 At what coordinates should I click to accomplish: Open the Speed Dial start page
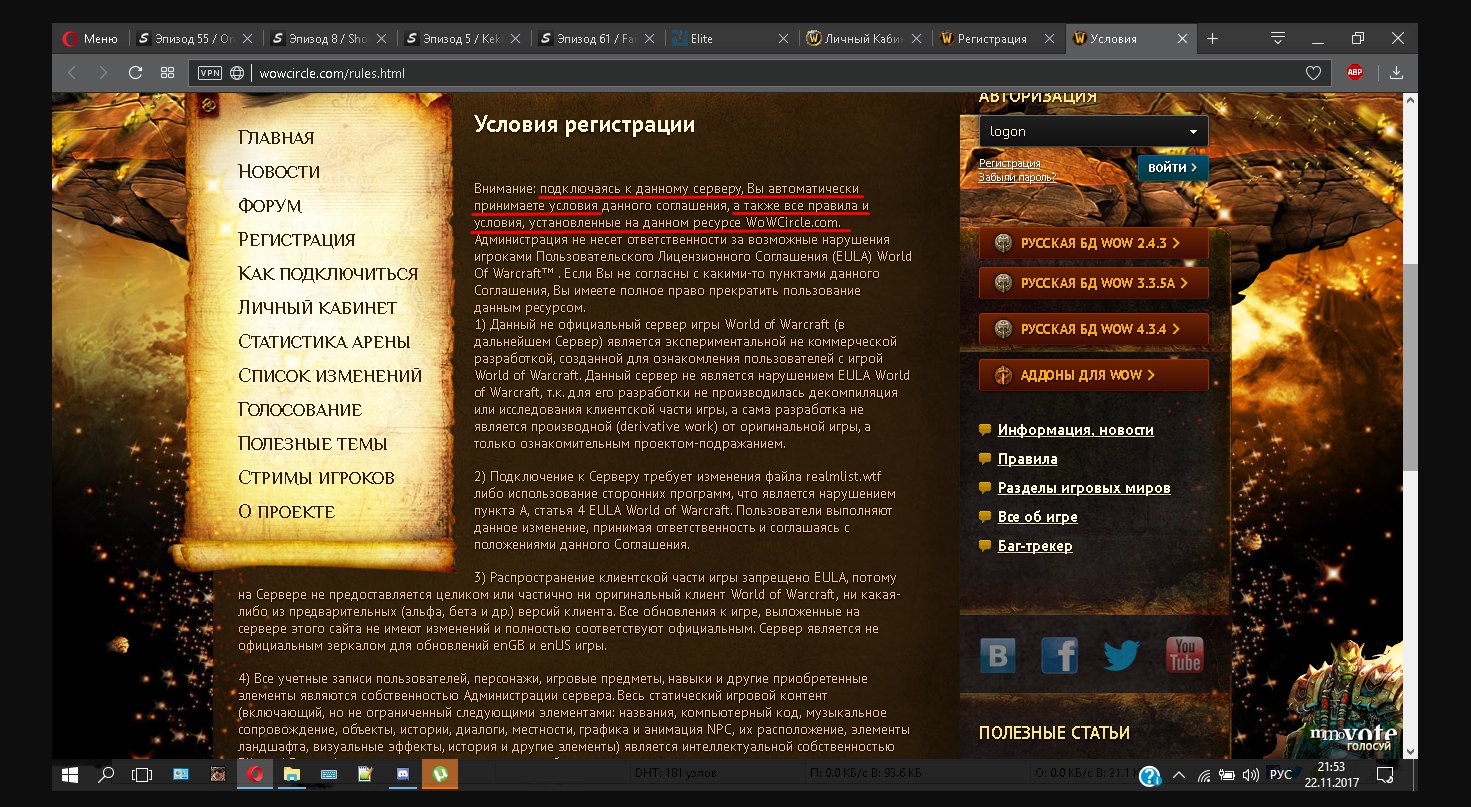[x=168, y=73]
